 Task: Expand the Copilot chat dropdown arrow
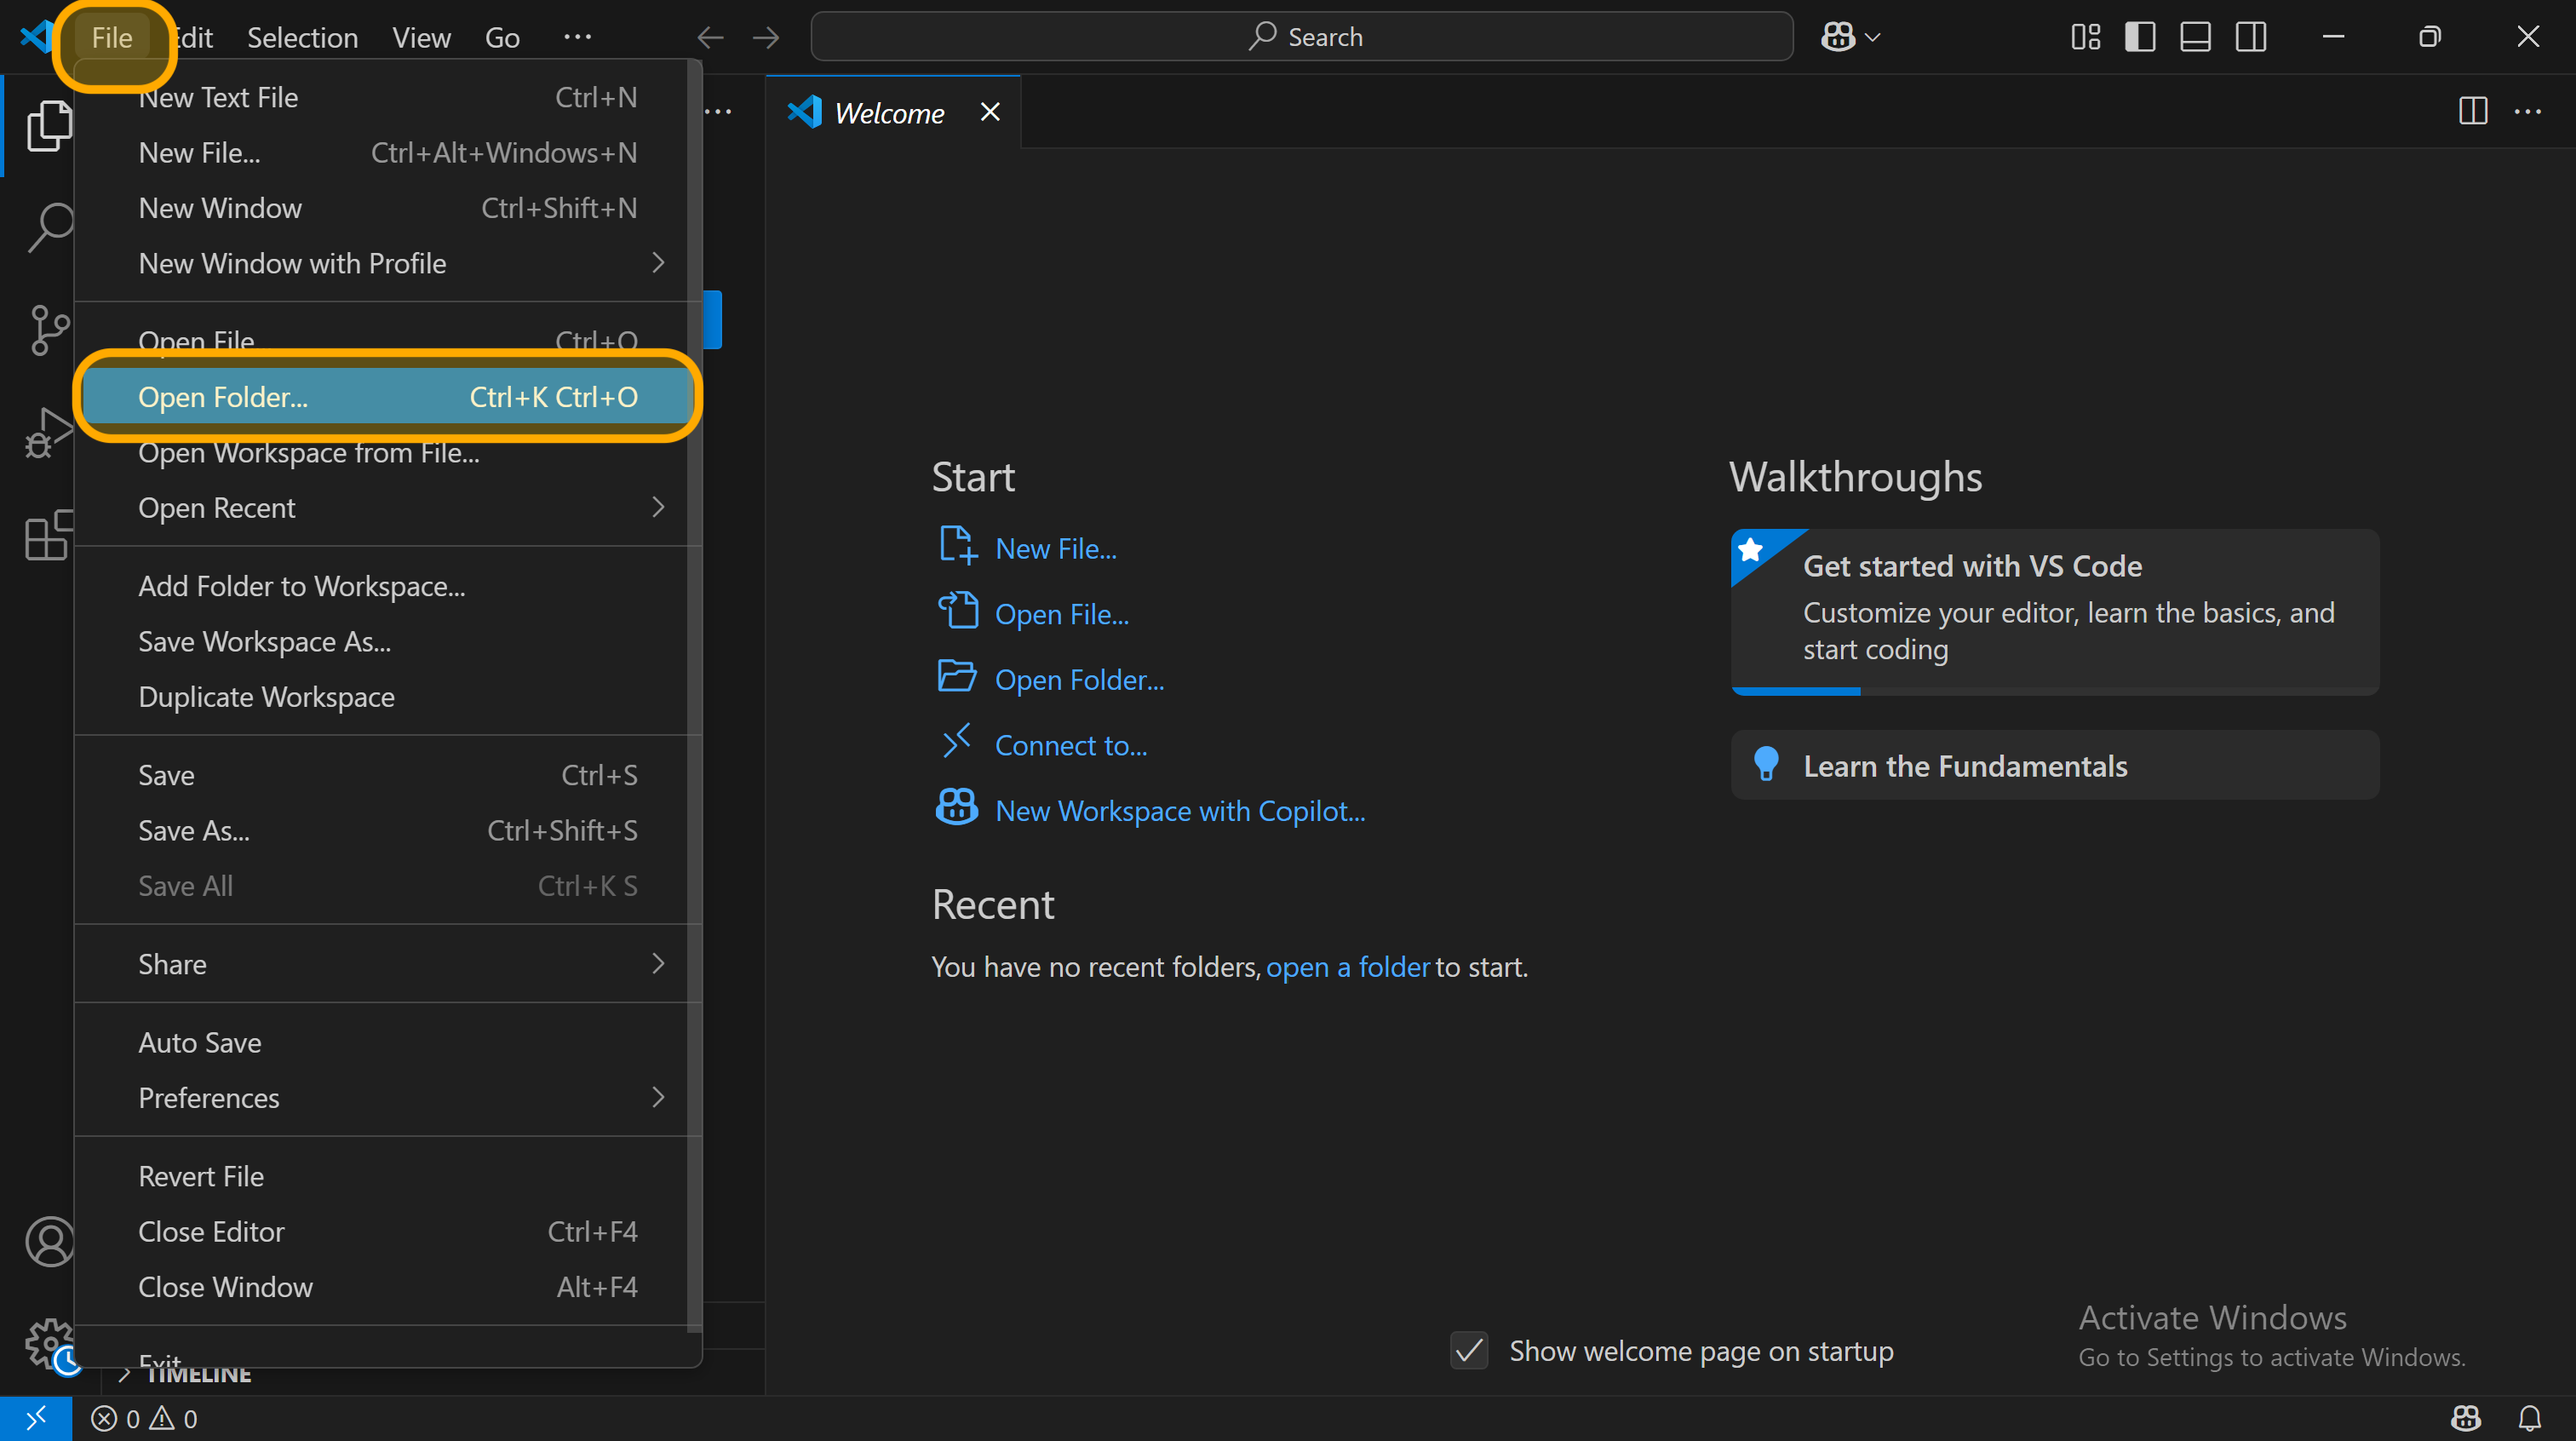click(1873, 37)
